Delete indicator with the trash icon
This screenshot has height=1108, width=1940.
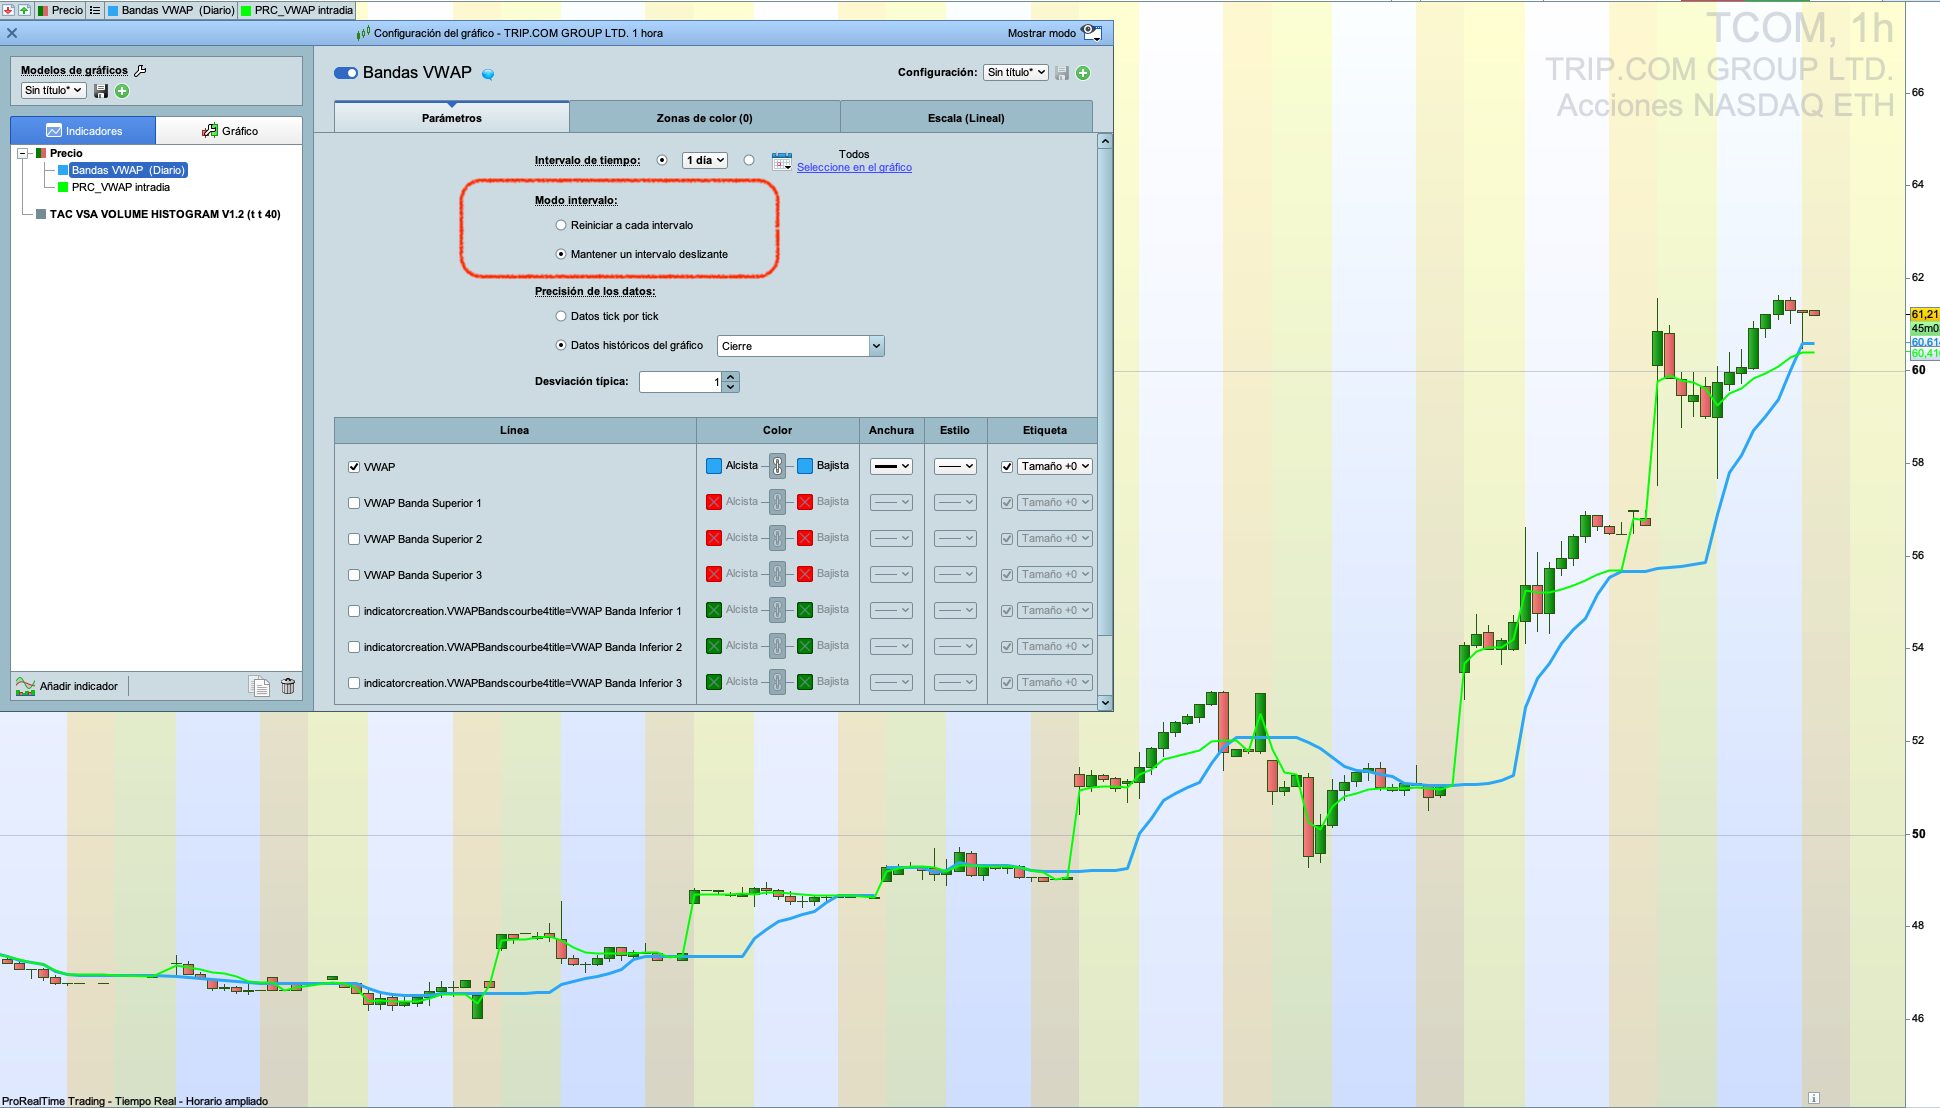(x=288, y=686)
